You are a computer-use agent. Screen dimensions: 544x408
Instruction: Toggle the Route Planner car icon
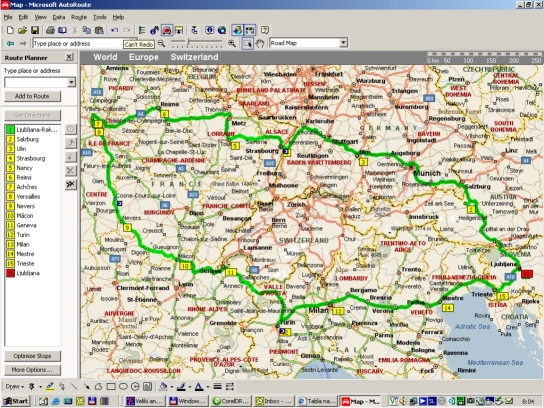pos(167,31)
